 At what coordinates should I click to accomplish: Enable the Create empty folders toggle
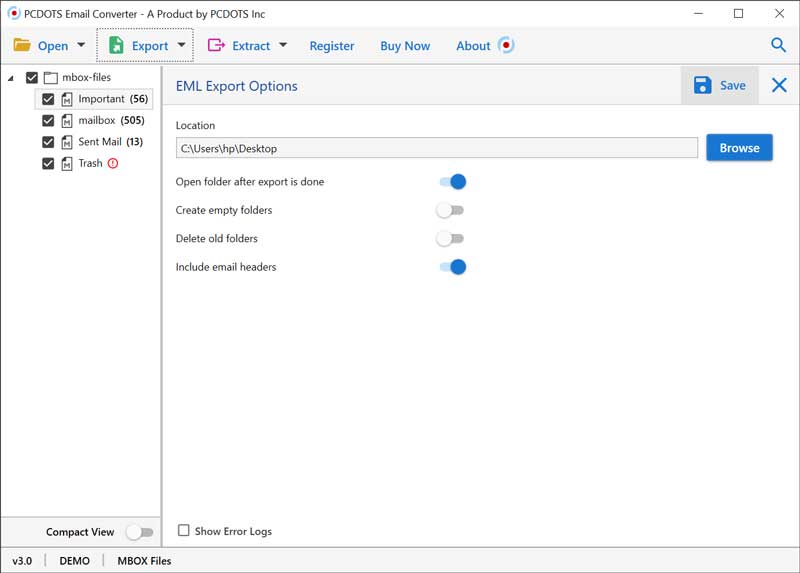click(x=450, y=210)
